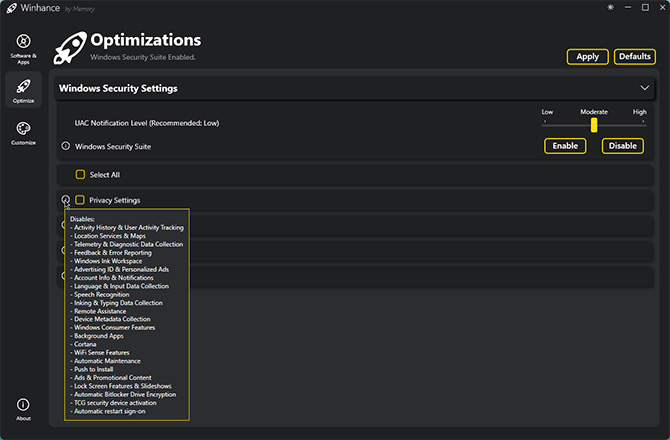
Task: Click 'Lock Screen Features & Slideshows' line
Action: [123, 386]
